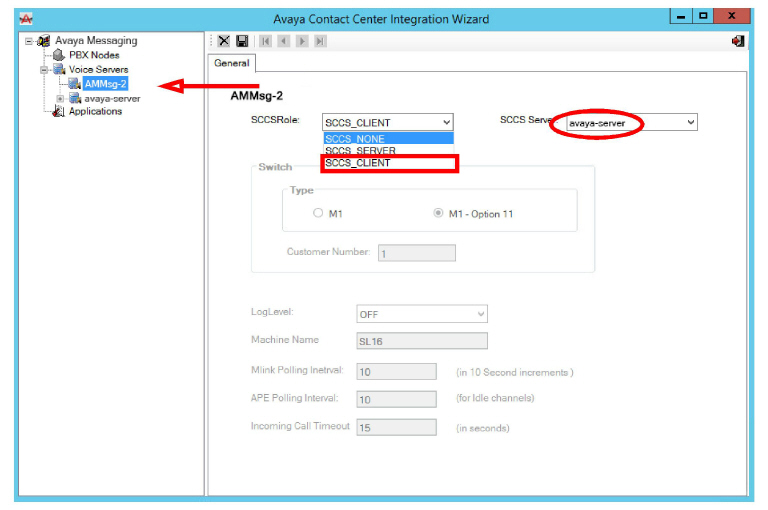
Task: Click the save floppy disk icon
Action: (x=242, y=41)
